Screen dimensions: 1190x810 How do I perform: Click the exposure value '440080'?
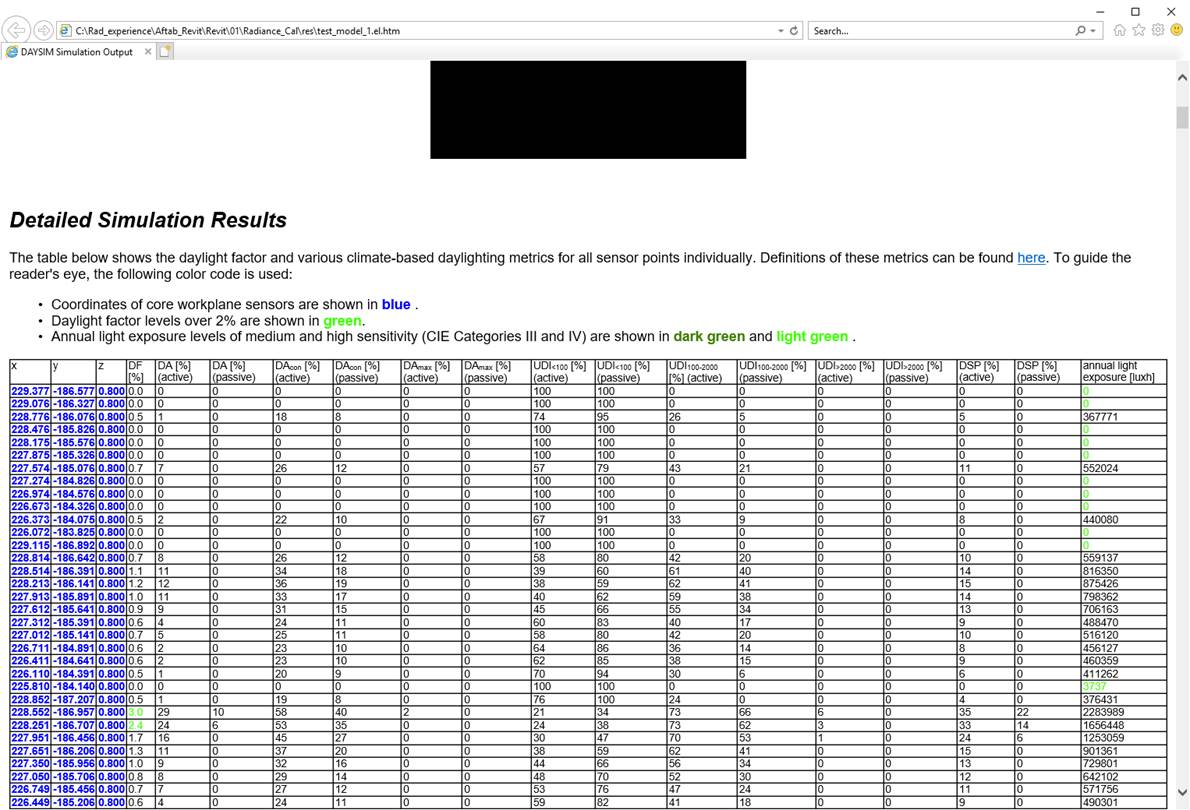coord(1100,520)
